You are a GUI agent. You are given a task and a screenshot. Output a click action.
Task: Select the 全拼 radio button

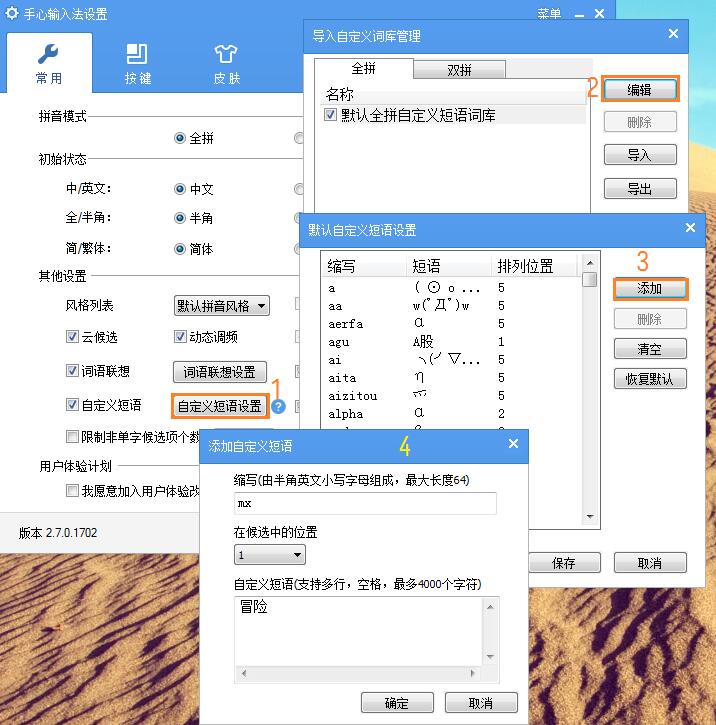tap(180, 138)
